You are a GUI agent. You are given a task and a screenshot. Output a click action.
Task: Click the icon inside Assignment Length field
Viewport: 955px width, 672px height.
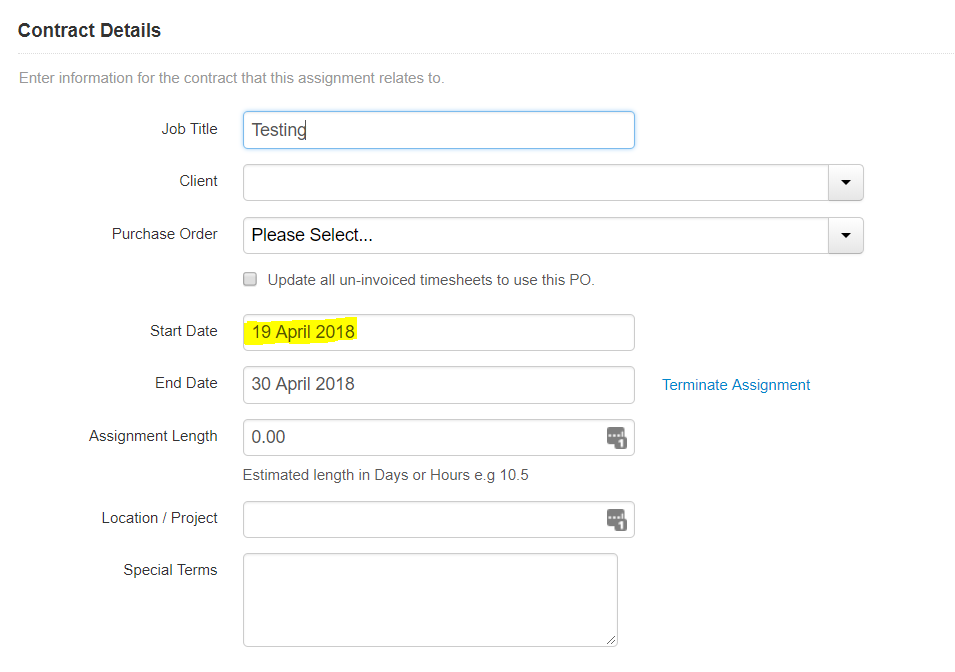pyautogui.click(x=616, y=437)
